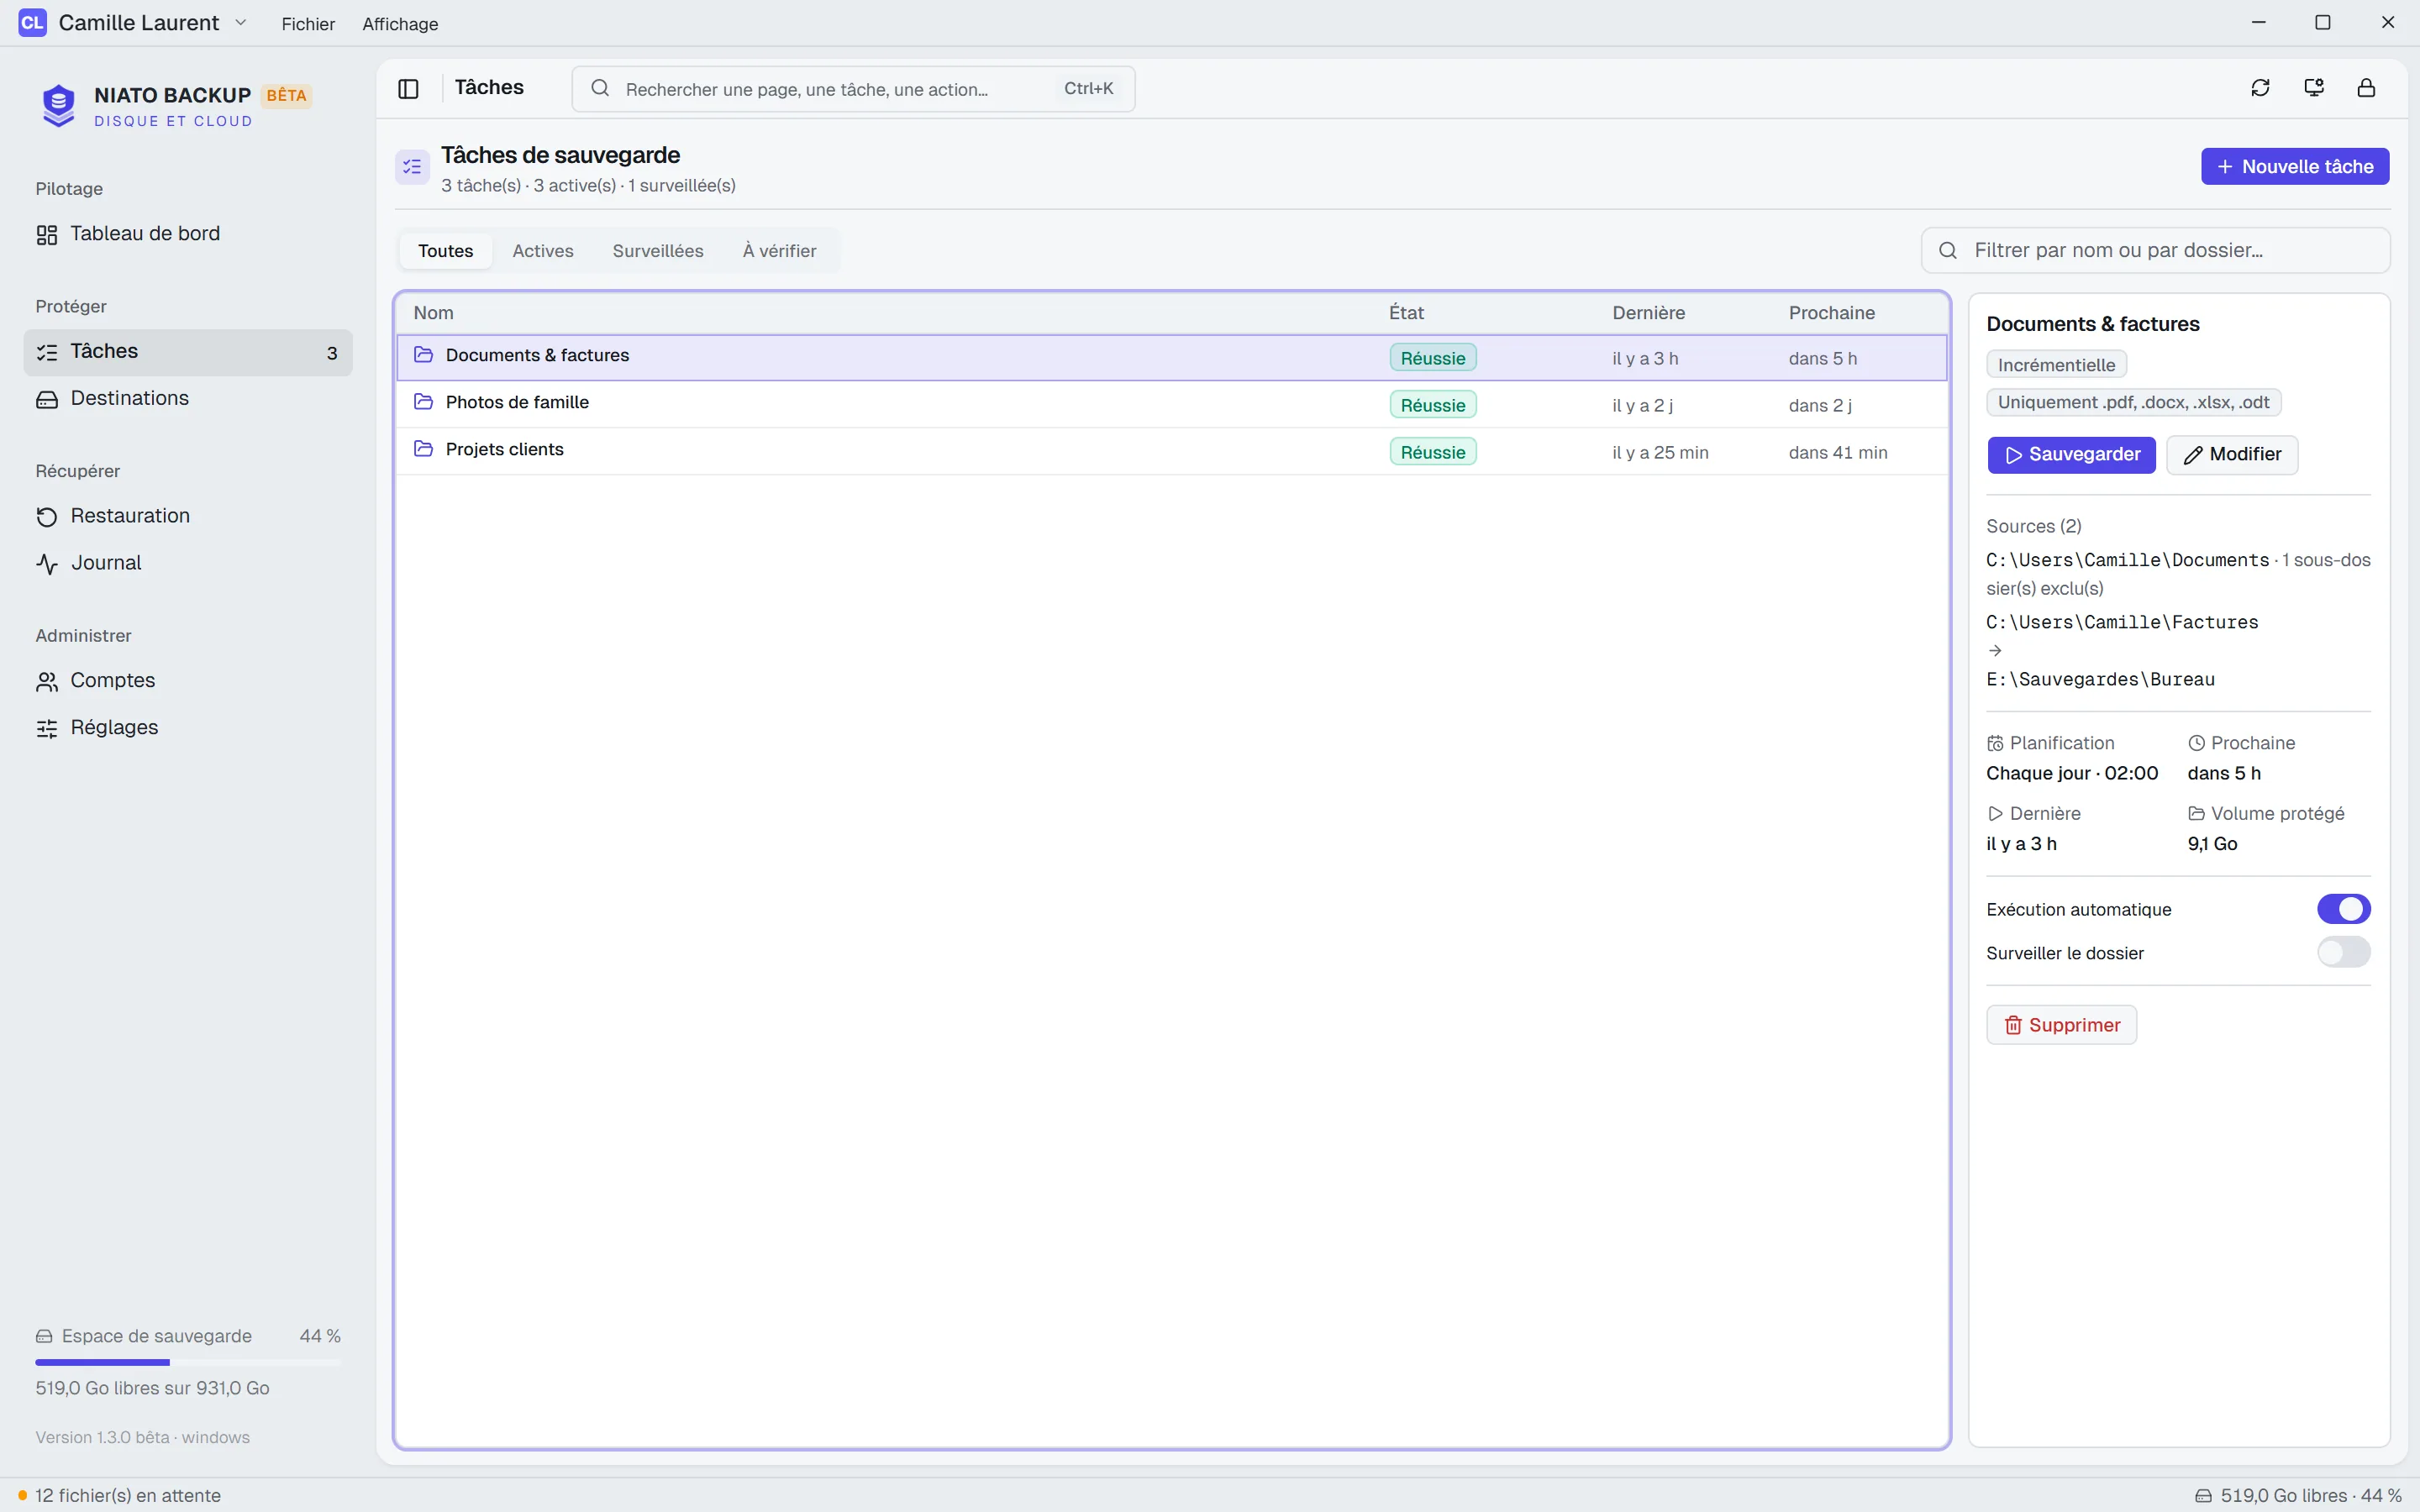Click the Supprimer button
This screenshot has height=1512, width=2420.
click(2061, 1025)
